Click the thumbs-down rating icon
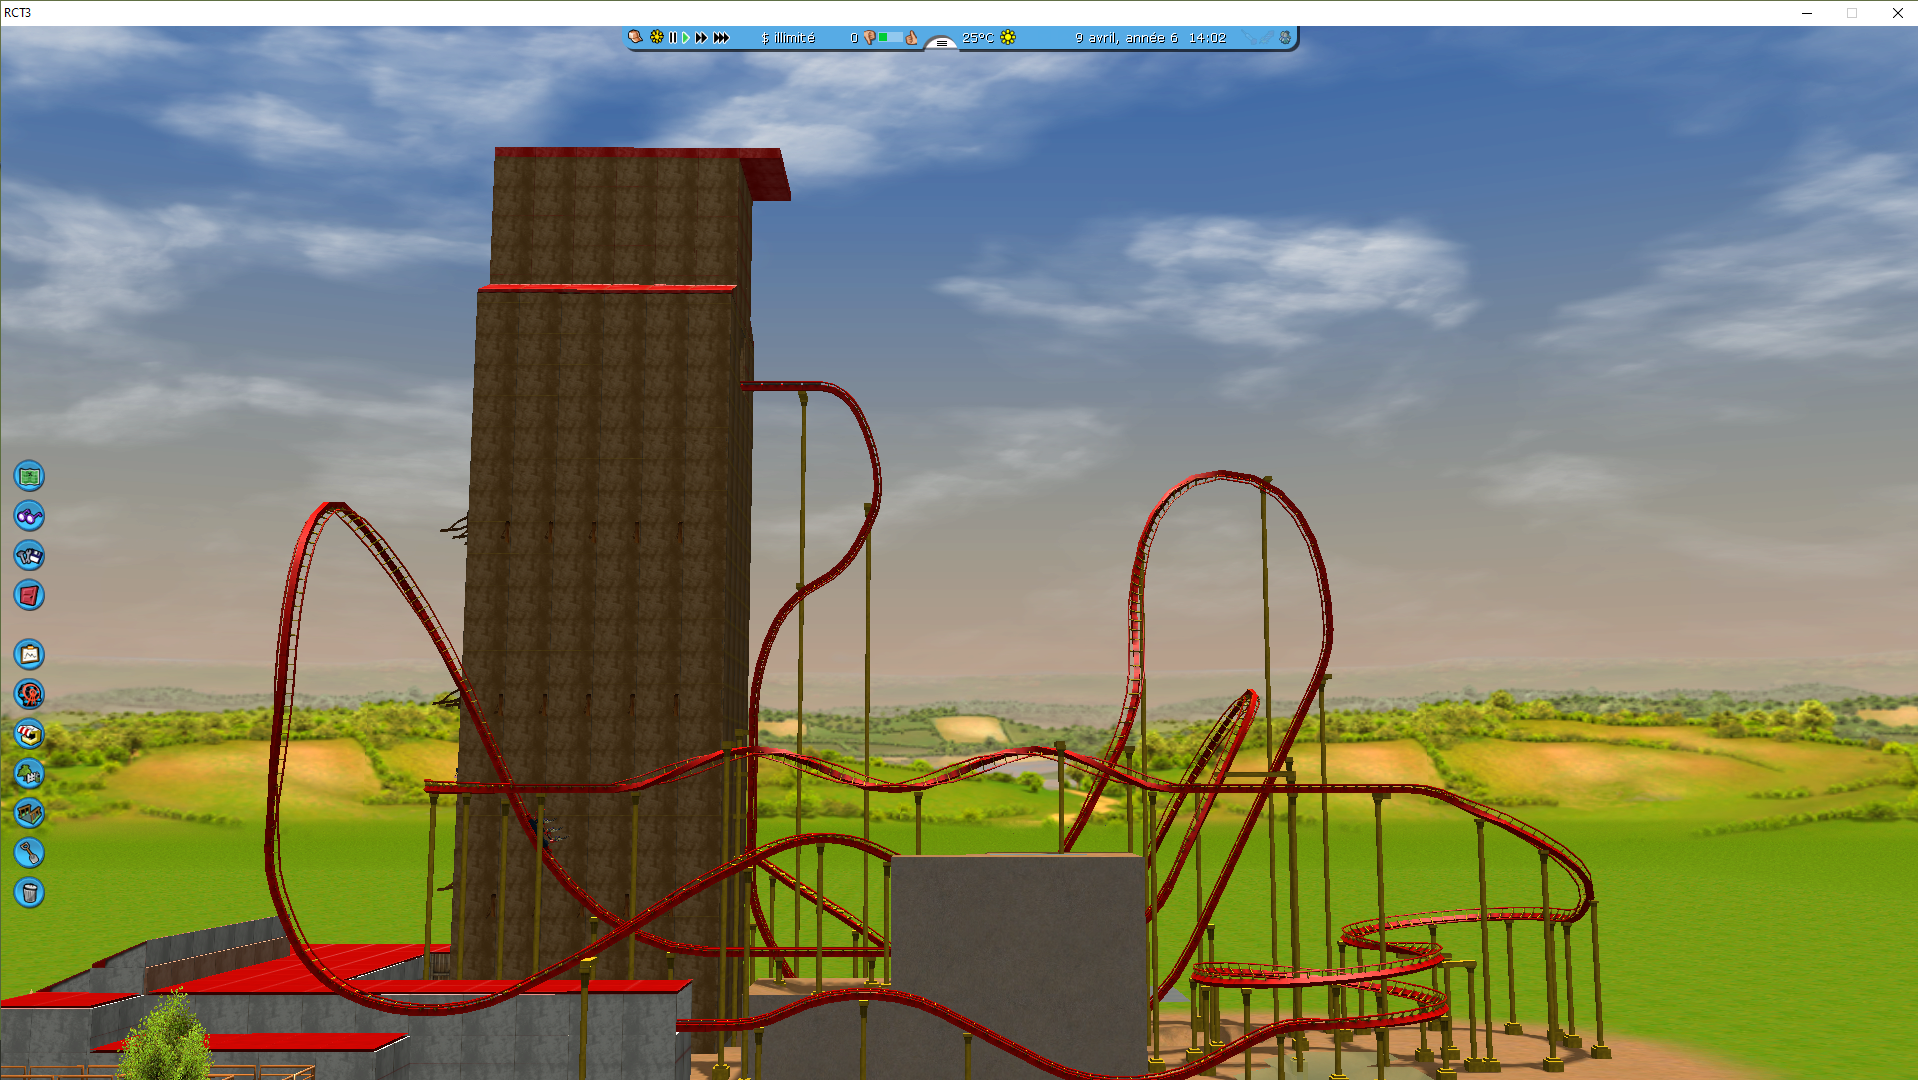 coord(869,38)
